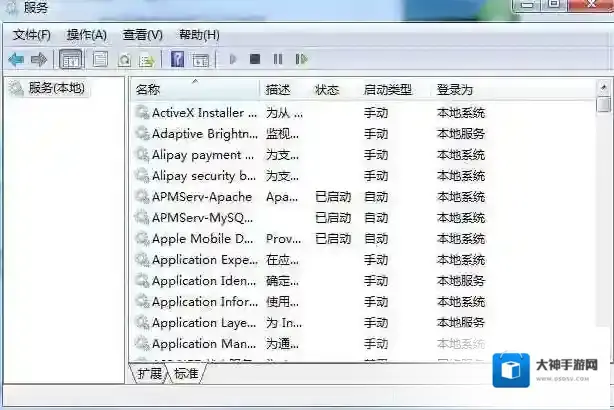The image size is (614, 410).
Task: Click the Pause Service icon
Action: 278,59
